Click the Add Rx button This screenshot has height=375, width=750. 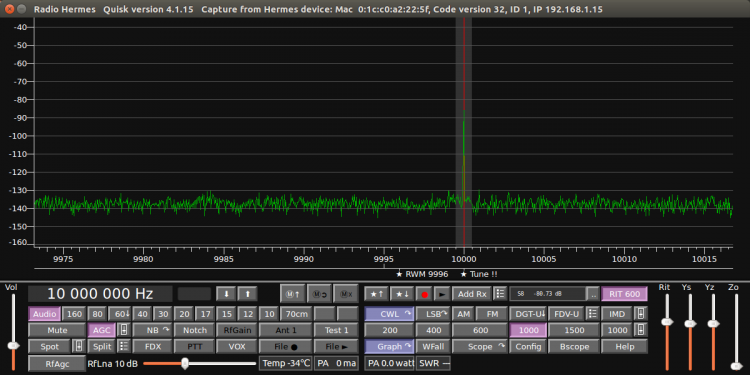[472, 294]
